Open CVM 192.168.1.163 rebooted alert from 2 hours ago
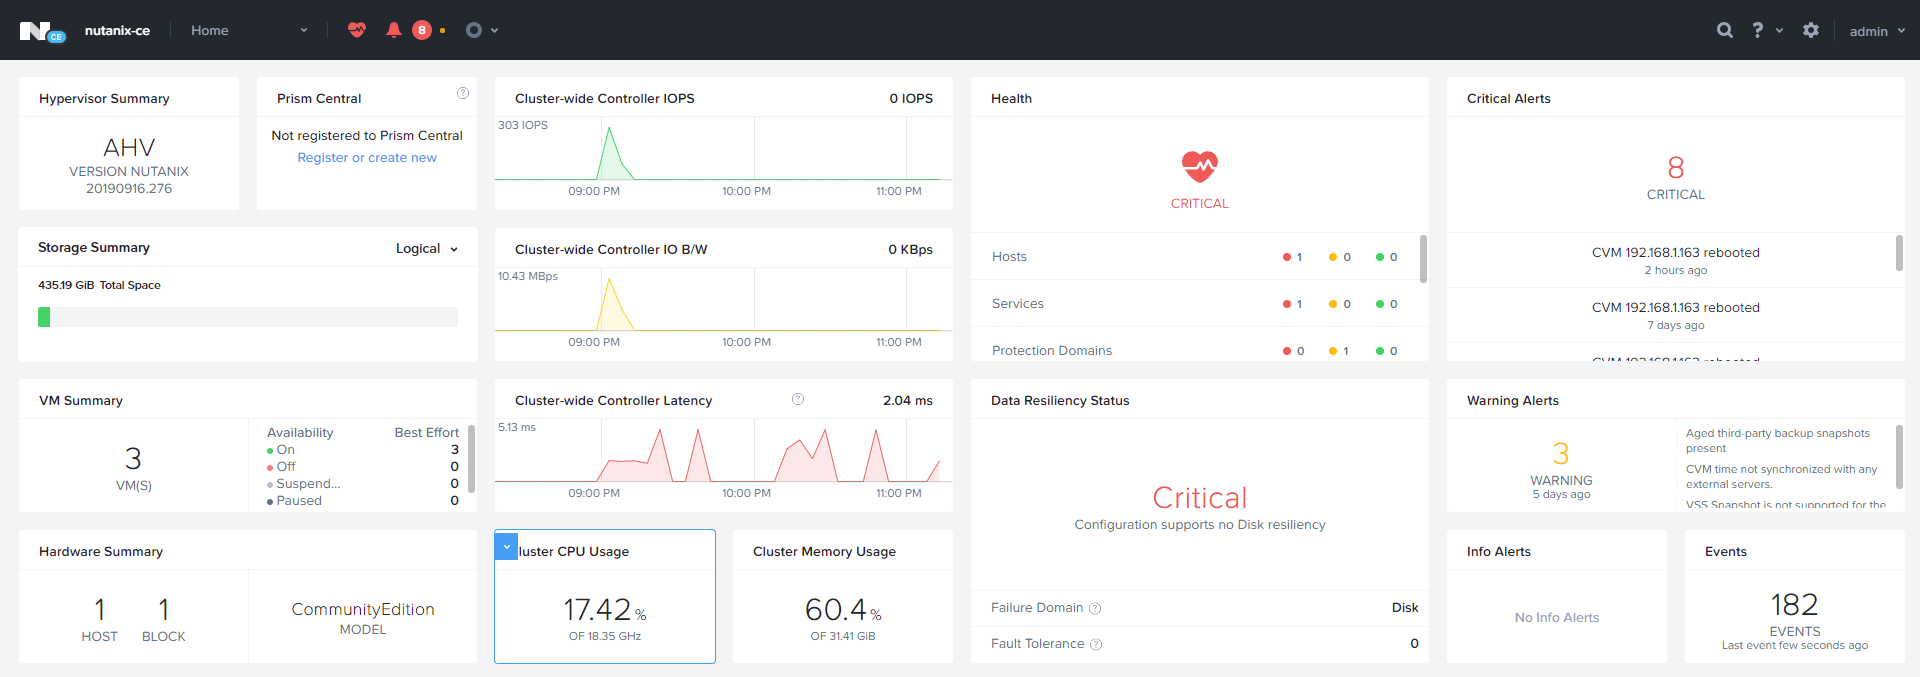The height and width of the screenshot is (677, 1920). [x=1675, y=260]
